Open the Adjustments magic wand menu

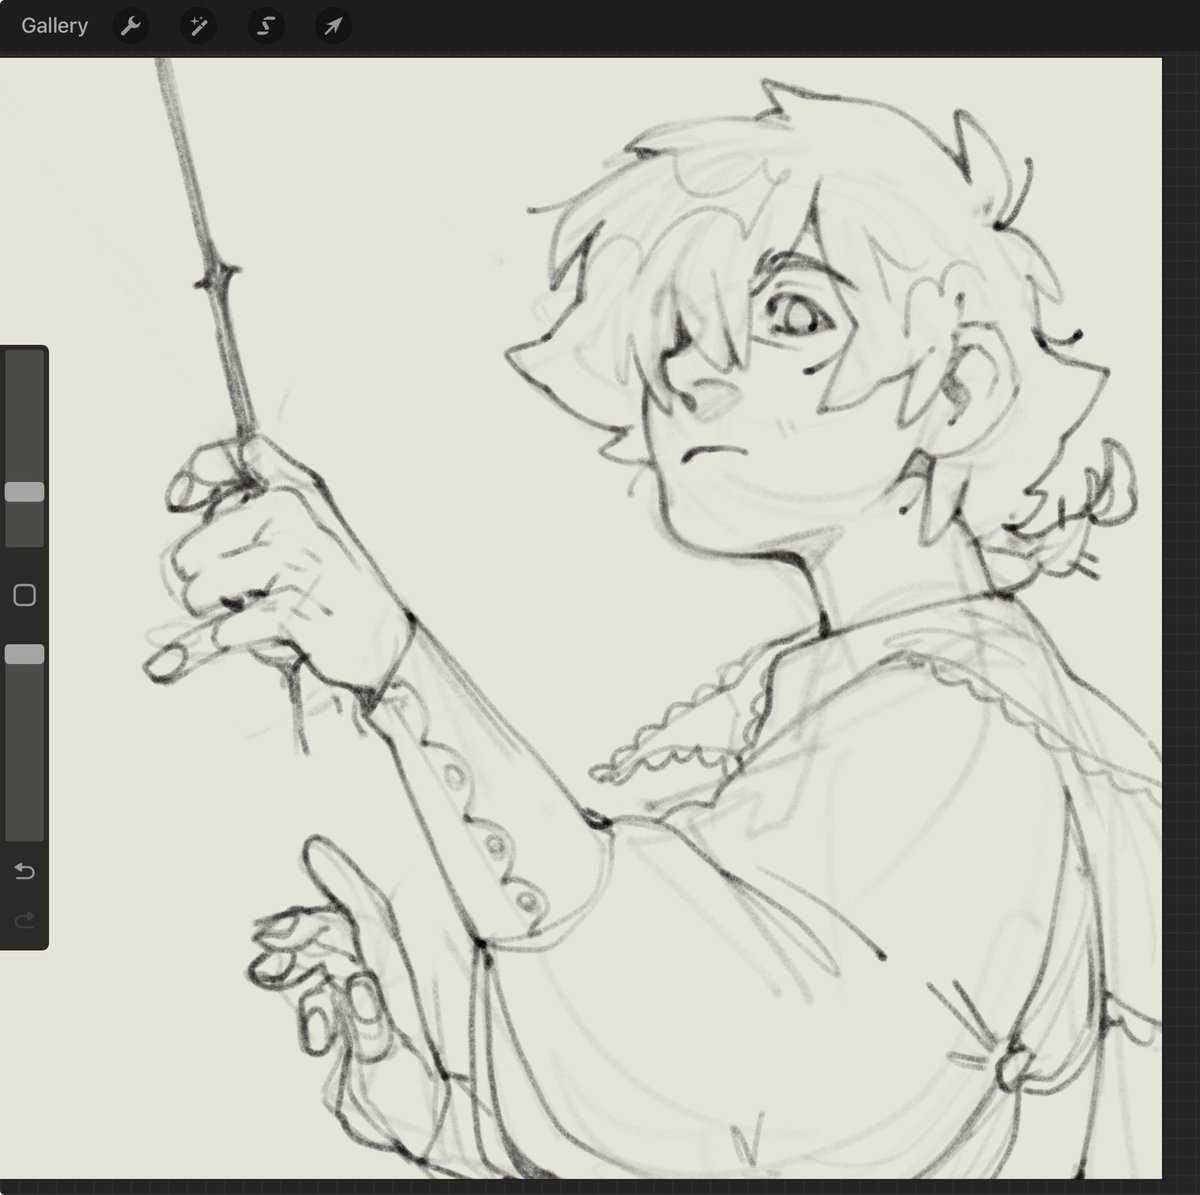click(x=198, y=26)
